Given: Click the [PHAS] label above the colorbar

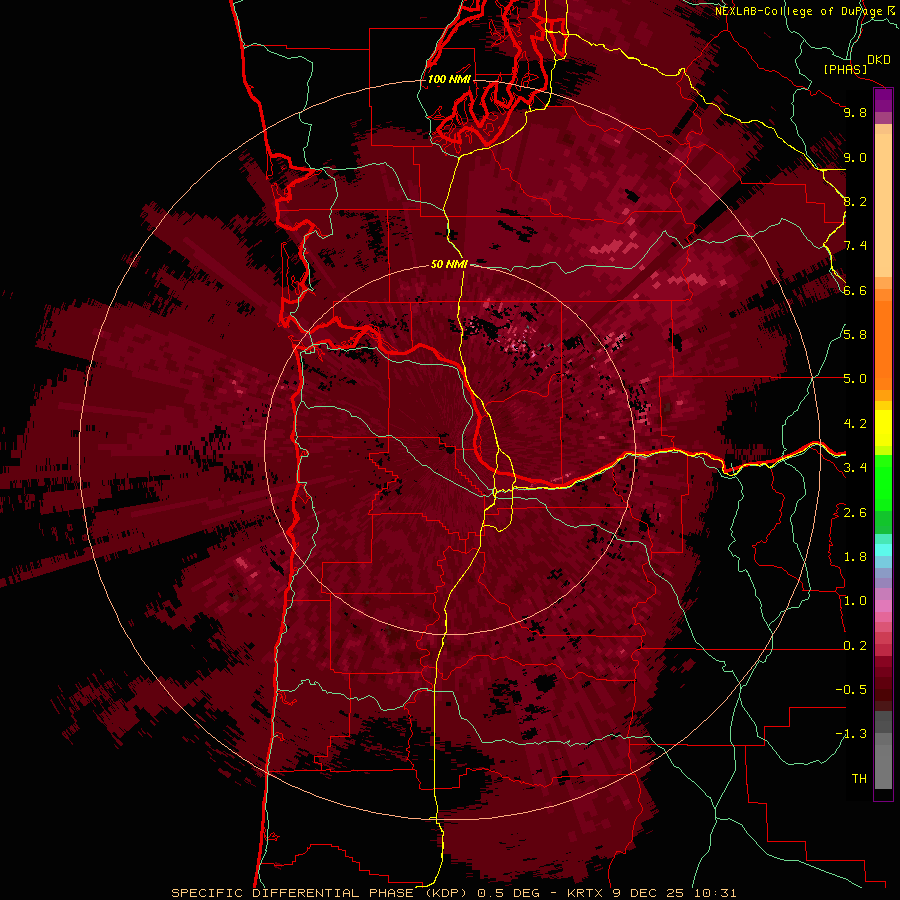Looking at the screenshot, I should tap(845, 70).
